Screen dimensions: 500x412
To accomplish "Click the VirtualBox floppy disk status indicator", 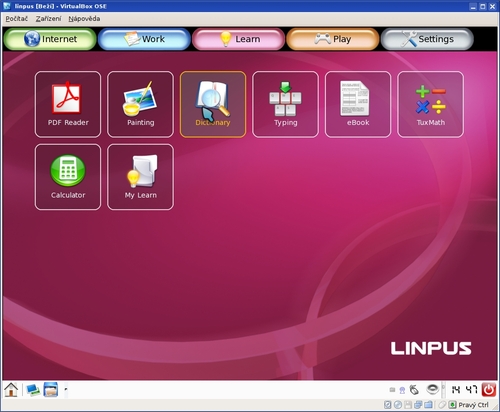I will (x=408, y=405).
